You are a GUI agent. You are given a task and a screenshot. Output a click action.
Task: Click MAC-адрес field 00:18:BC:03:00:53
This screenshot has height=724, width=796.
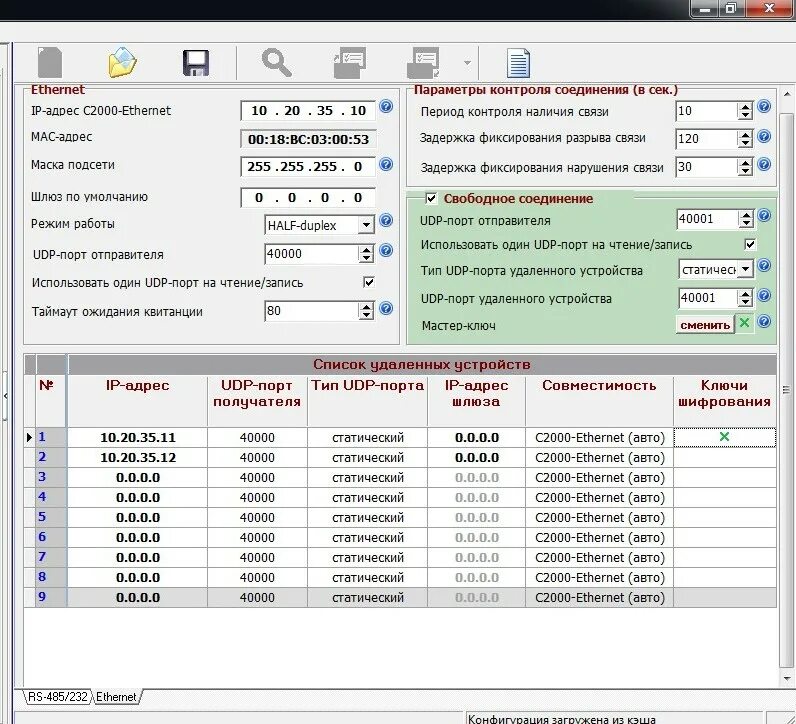pyautogui.click(x=308, y=140)
